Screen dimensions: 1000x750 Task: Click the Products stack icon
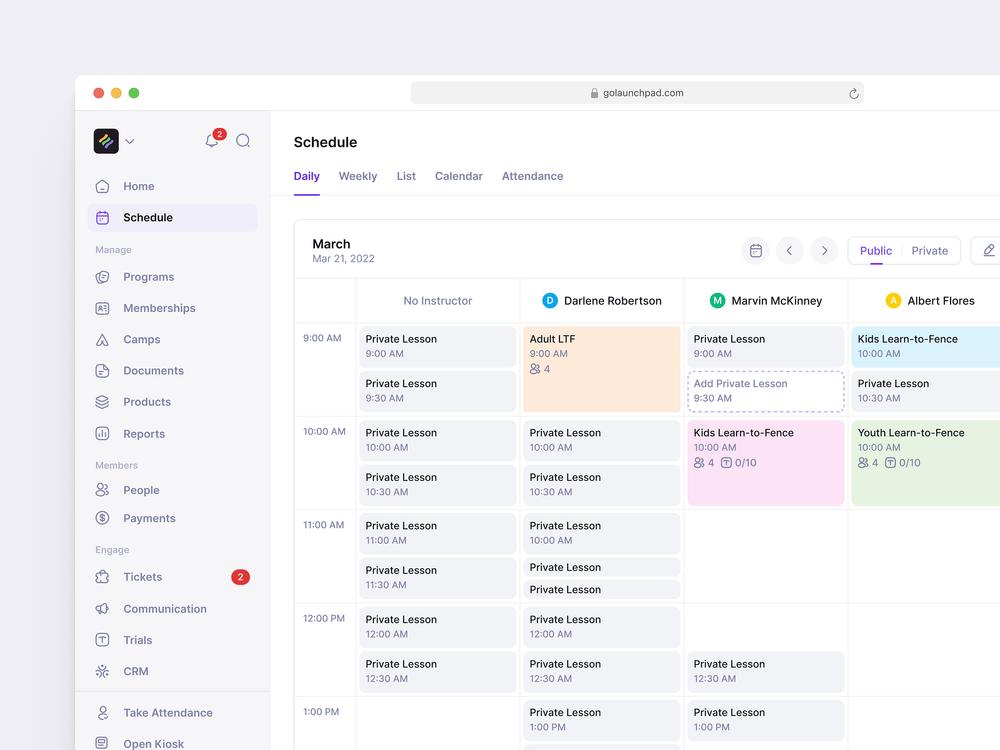pos(102,402)
